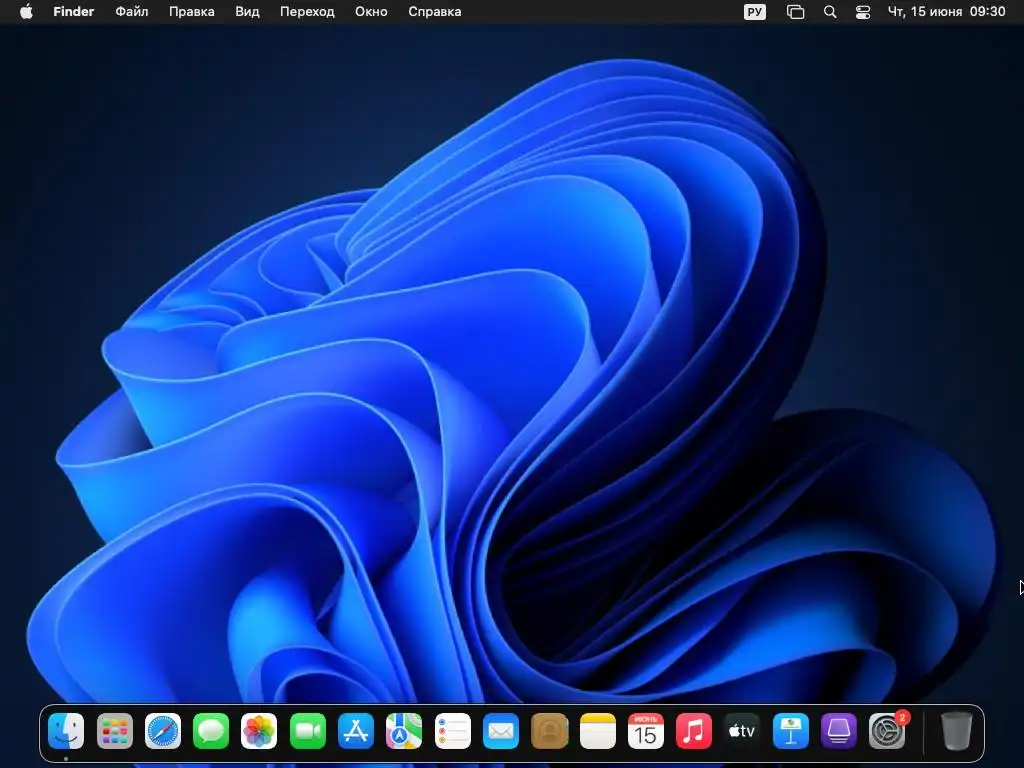Open Launchpad in the Dock
Viewport: 1024px width, 768px height.
(x=114, y=731)
